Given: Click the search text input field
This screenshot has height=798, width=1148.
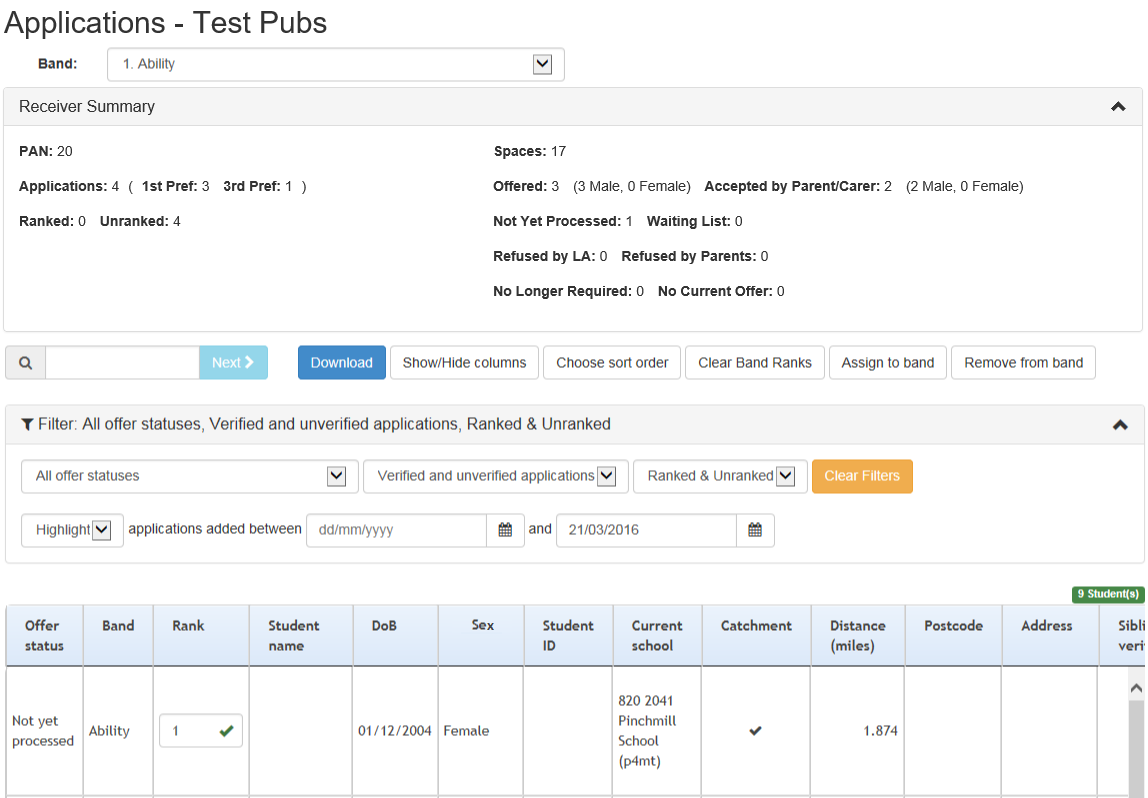Looking at the screenshot, I should [122, 363].
